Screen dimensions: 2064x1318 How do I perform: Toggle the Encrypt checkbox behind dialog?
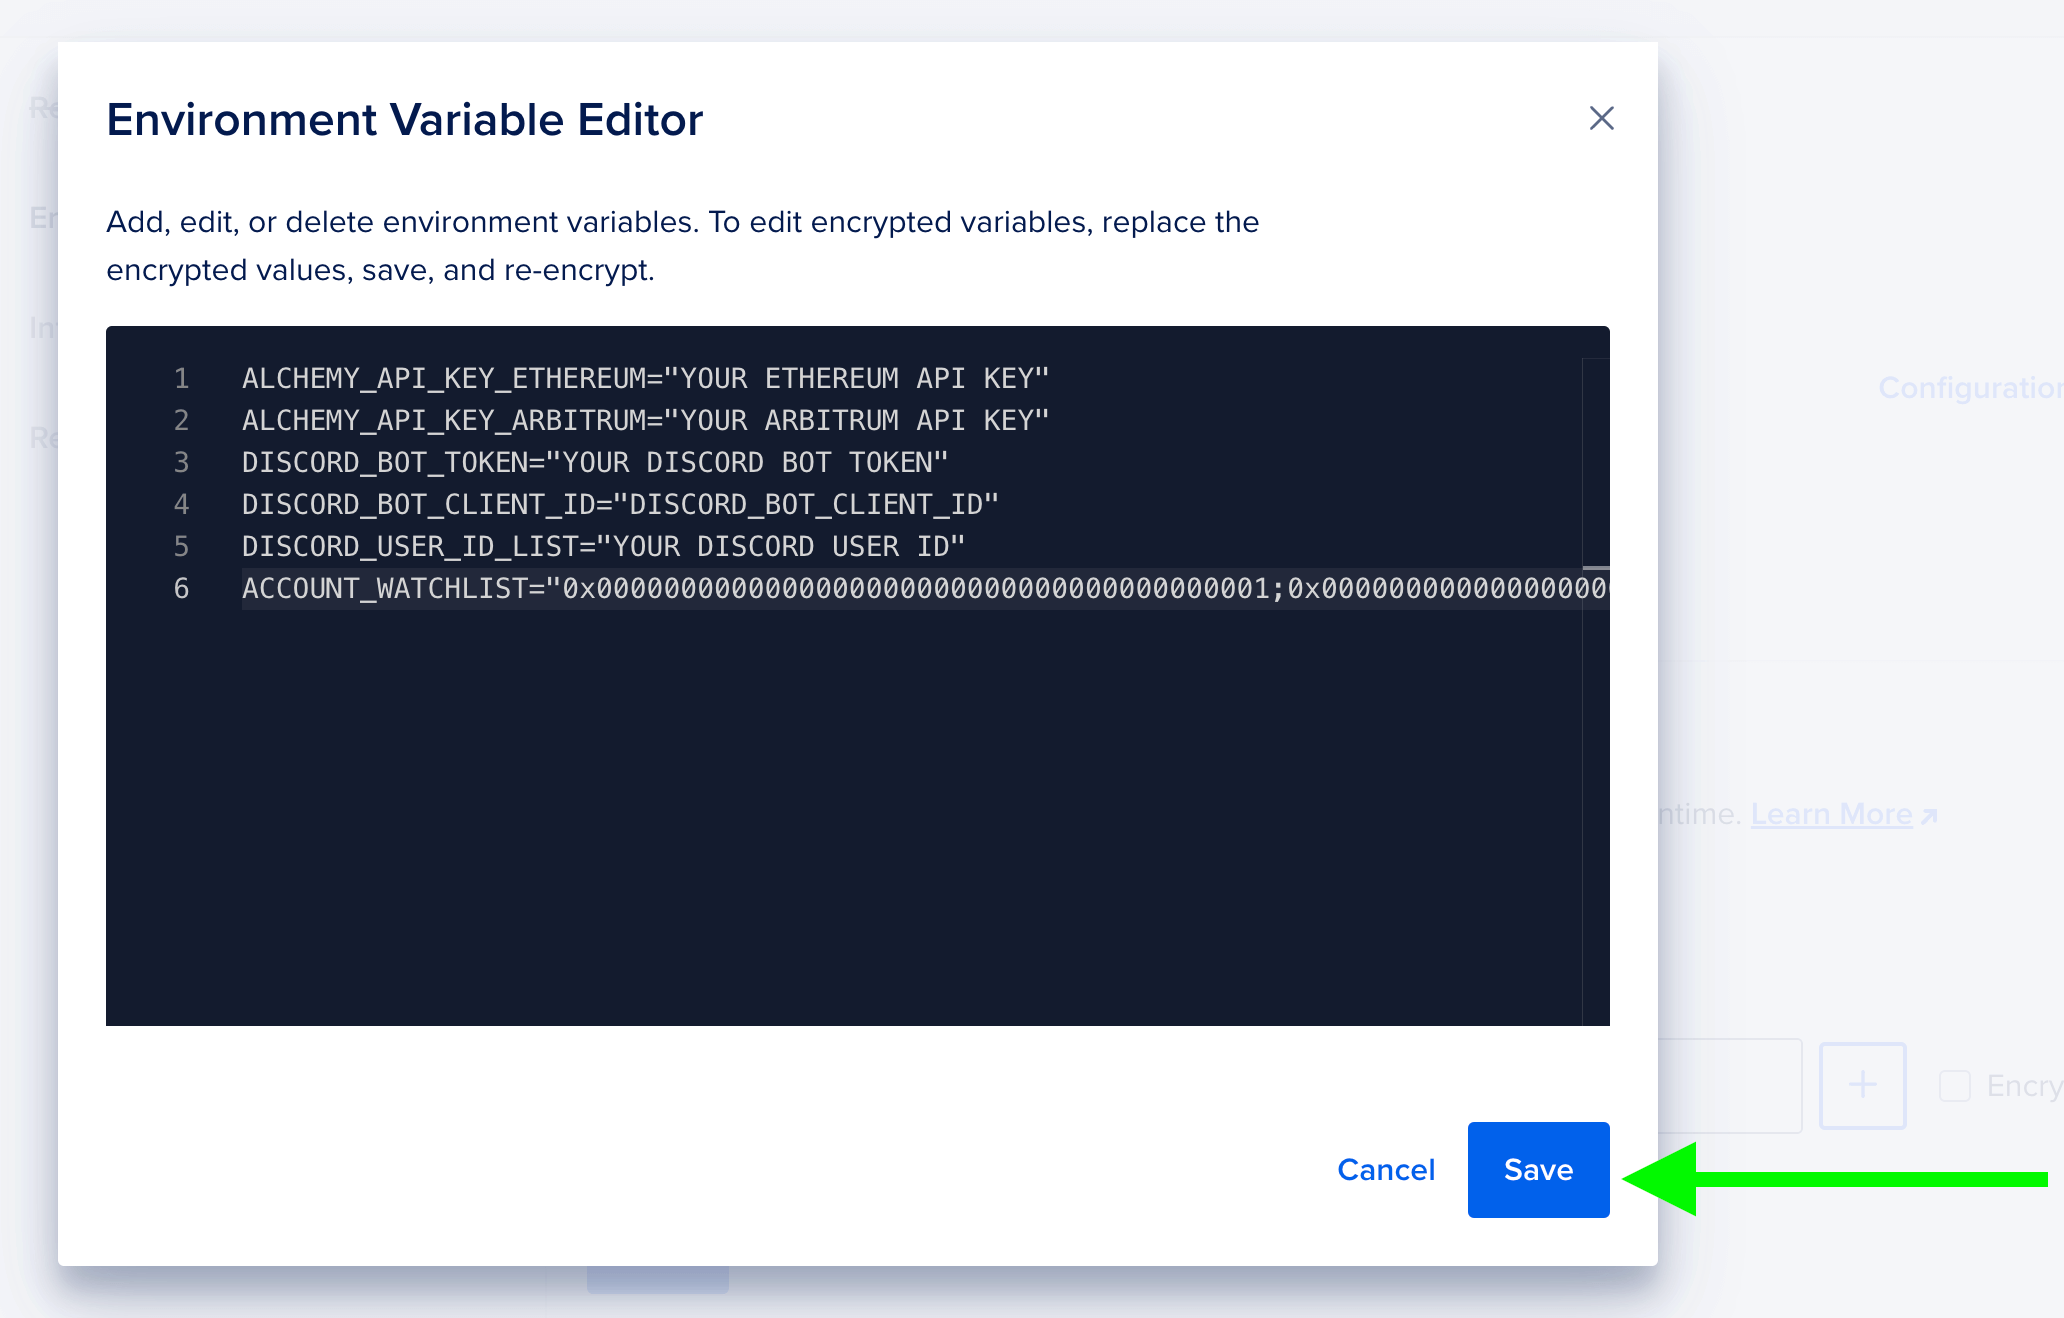click(1954, 1085)
